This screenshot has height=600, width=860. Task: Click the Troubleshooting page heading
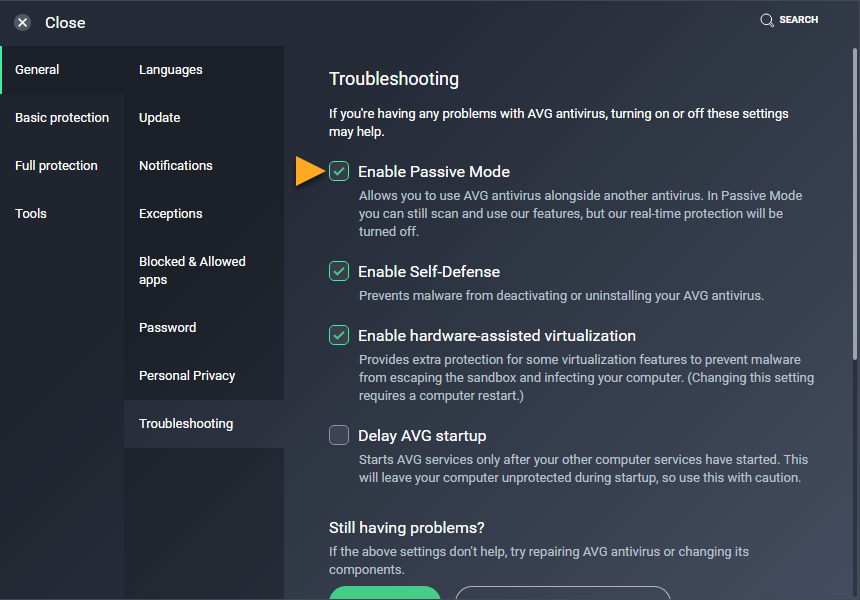pos(394,79)
